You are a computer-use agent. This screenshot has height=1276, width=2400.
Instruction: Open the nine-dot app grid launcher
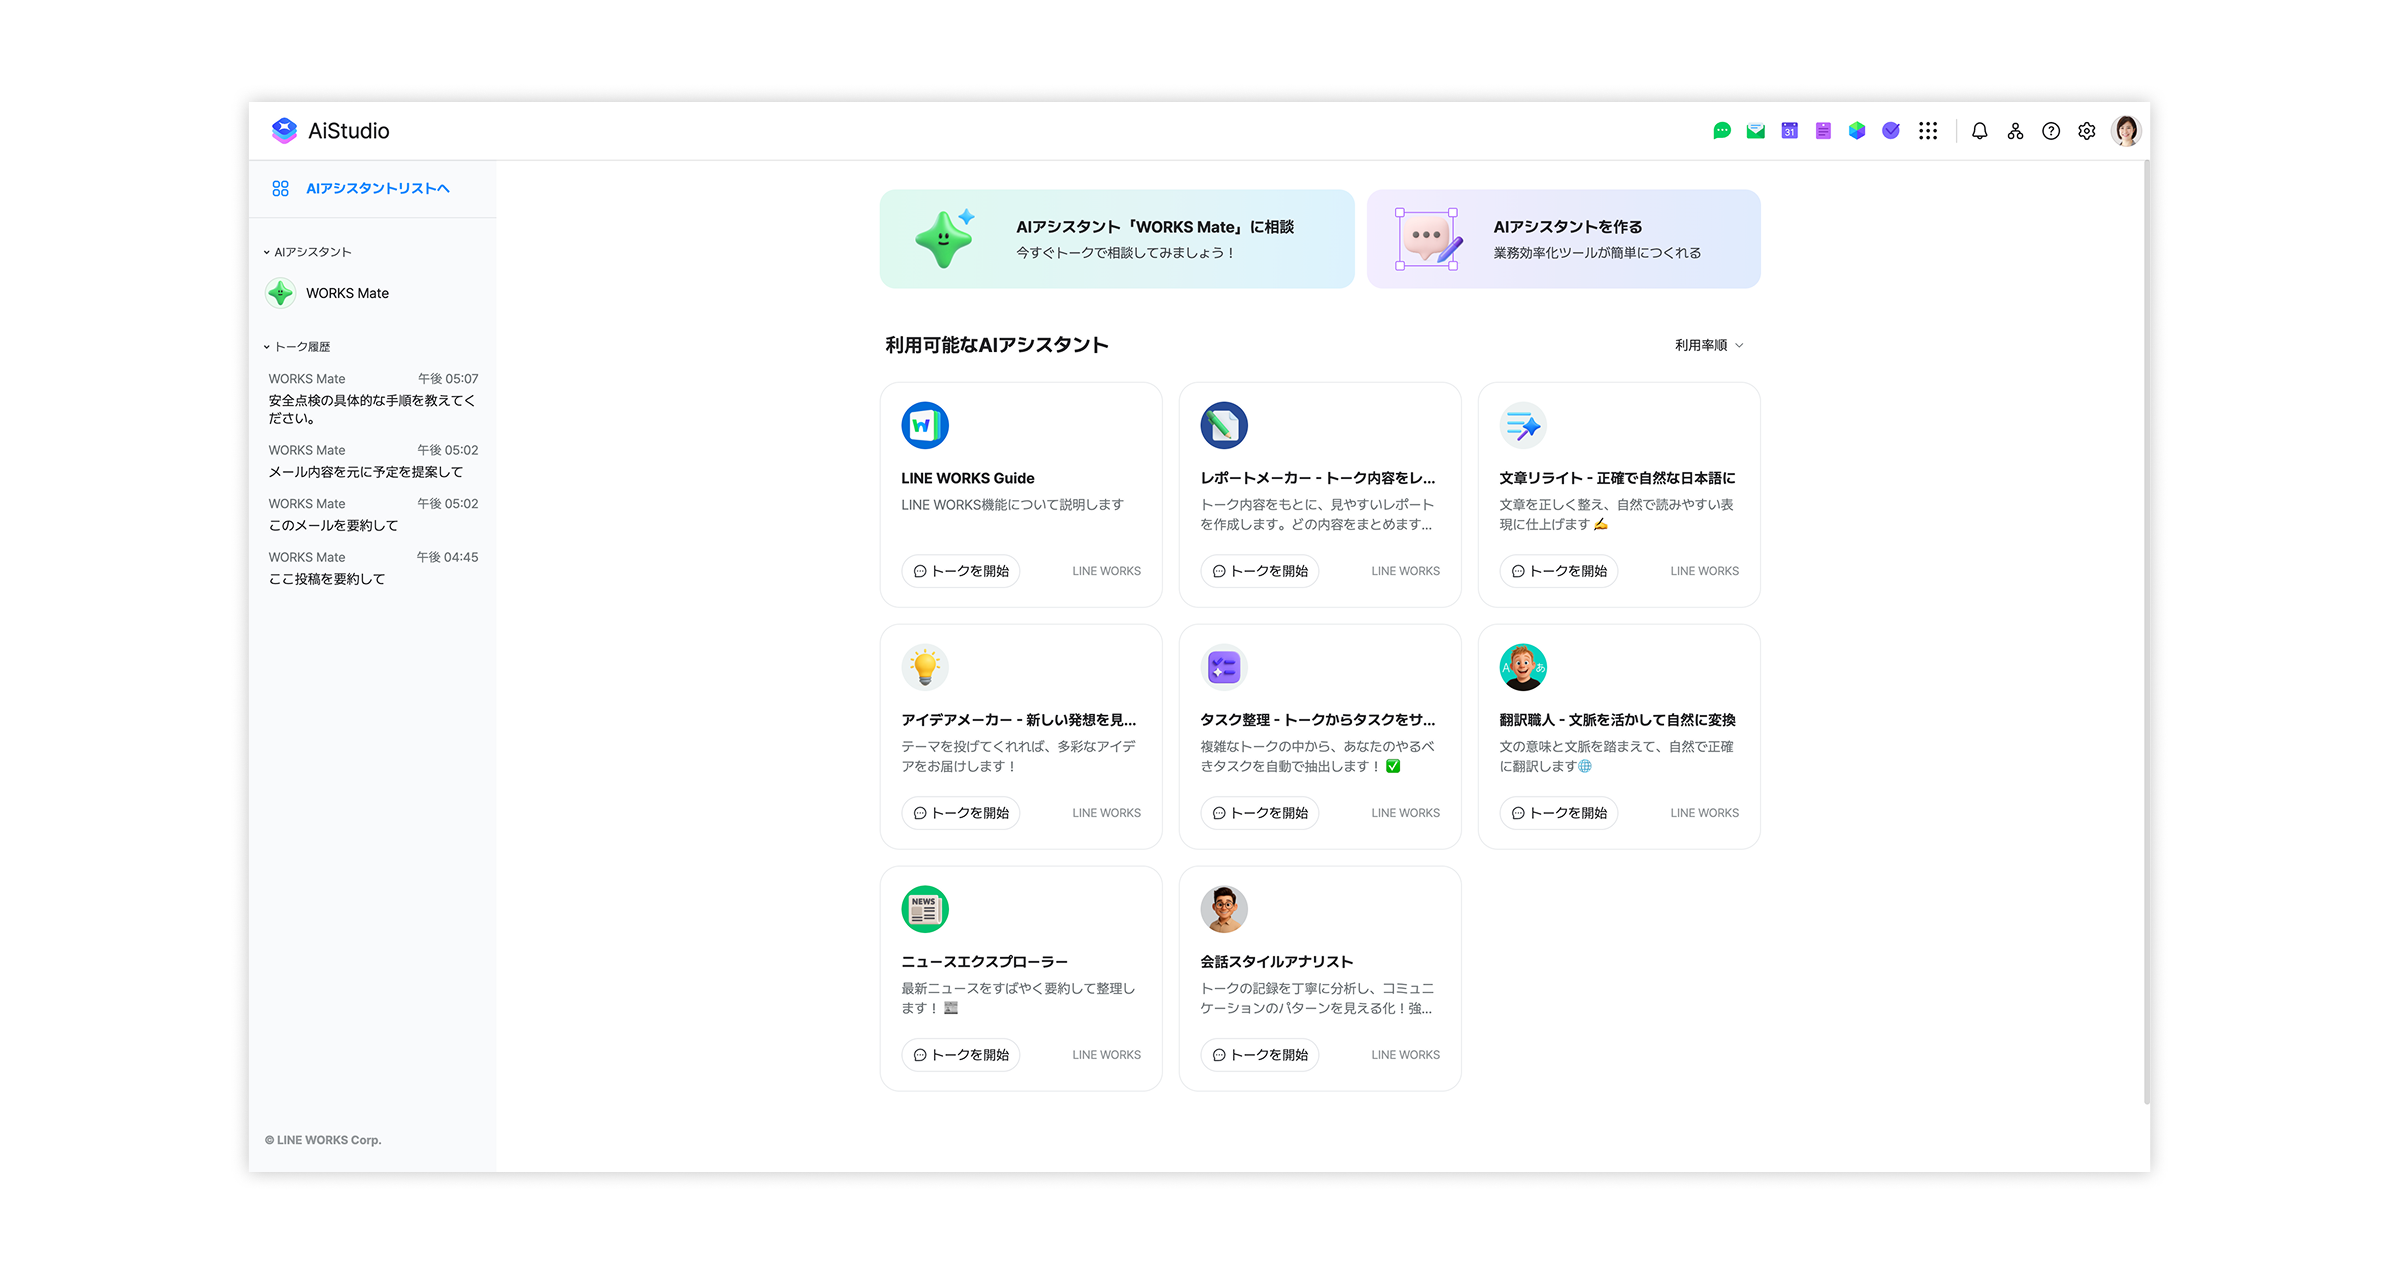[1927, 131]
